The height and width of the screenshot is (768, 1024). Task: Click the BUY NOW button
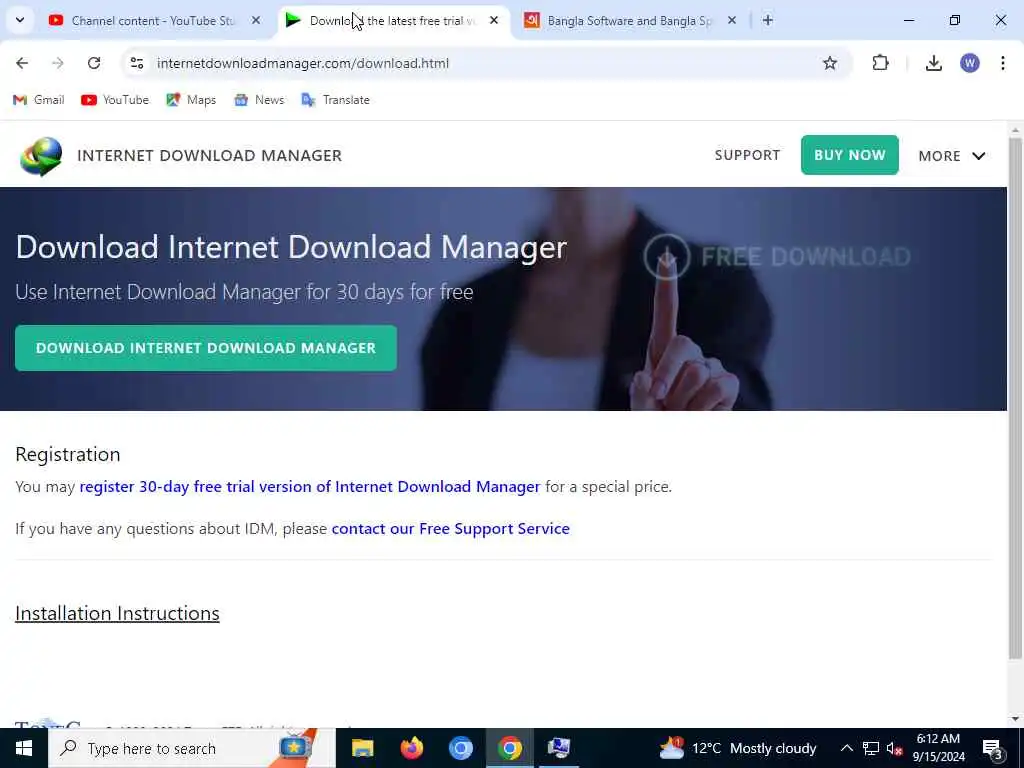(x=850, y=155)
